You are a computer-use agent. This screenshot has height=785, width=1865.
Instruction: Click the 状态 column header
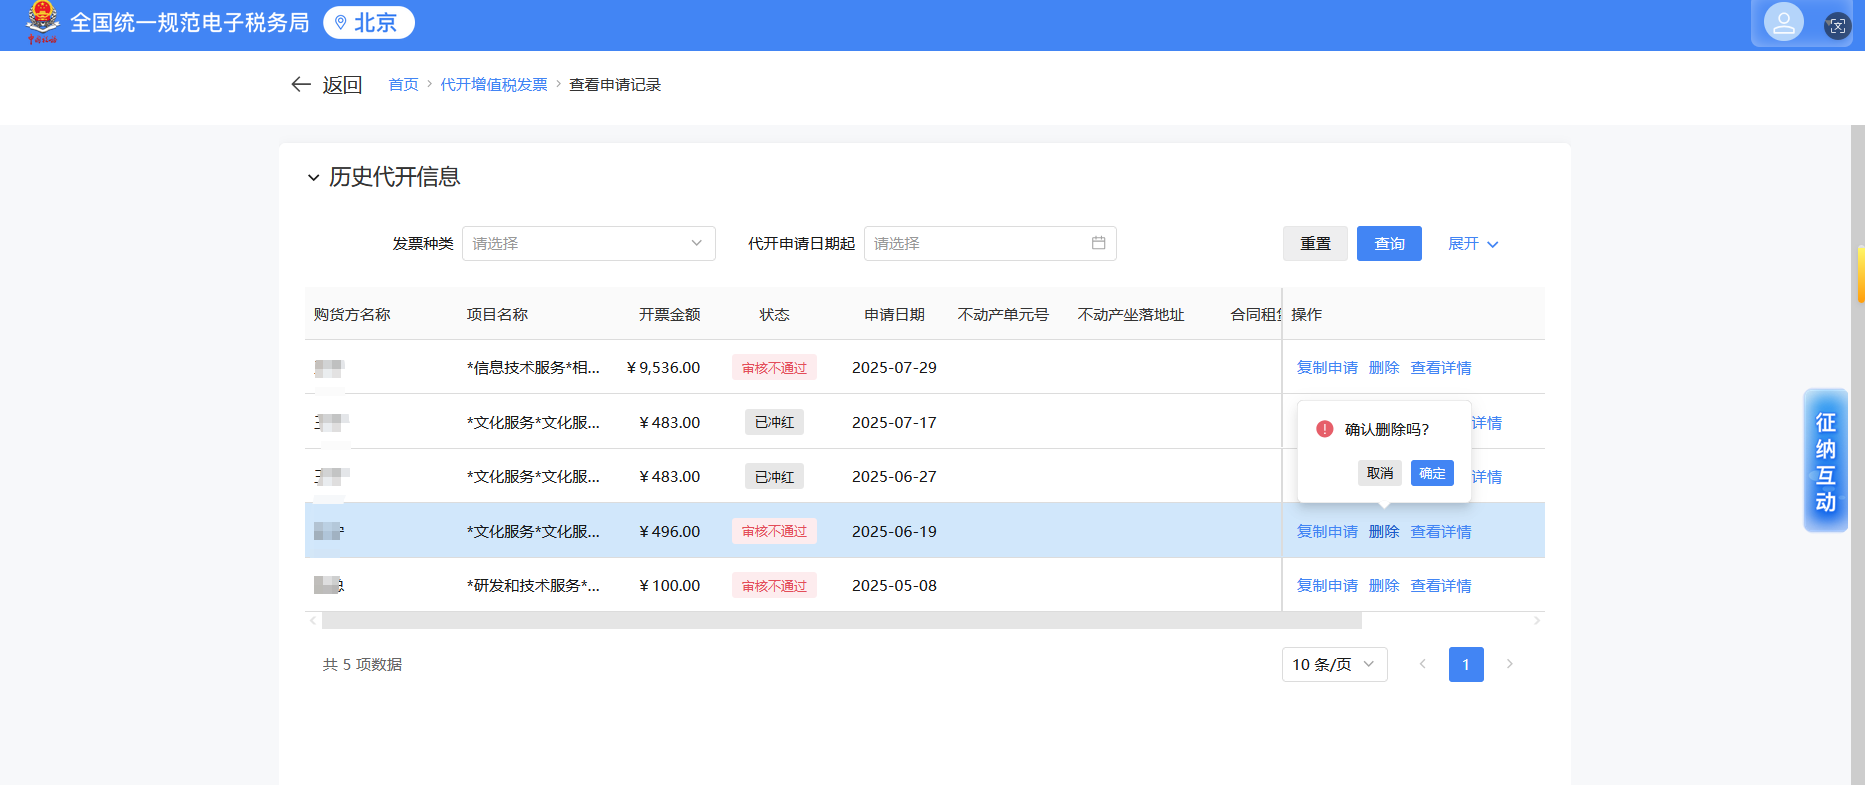(x=775, y=315)
